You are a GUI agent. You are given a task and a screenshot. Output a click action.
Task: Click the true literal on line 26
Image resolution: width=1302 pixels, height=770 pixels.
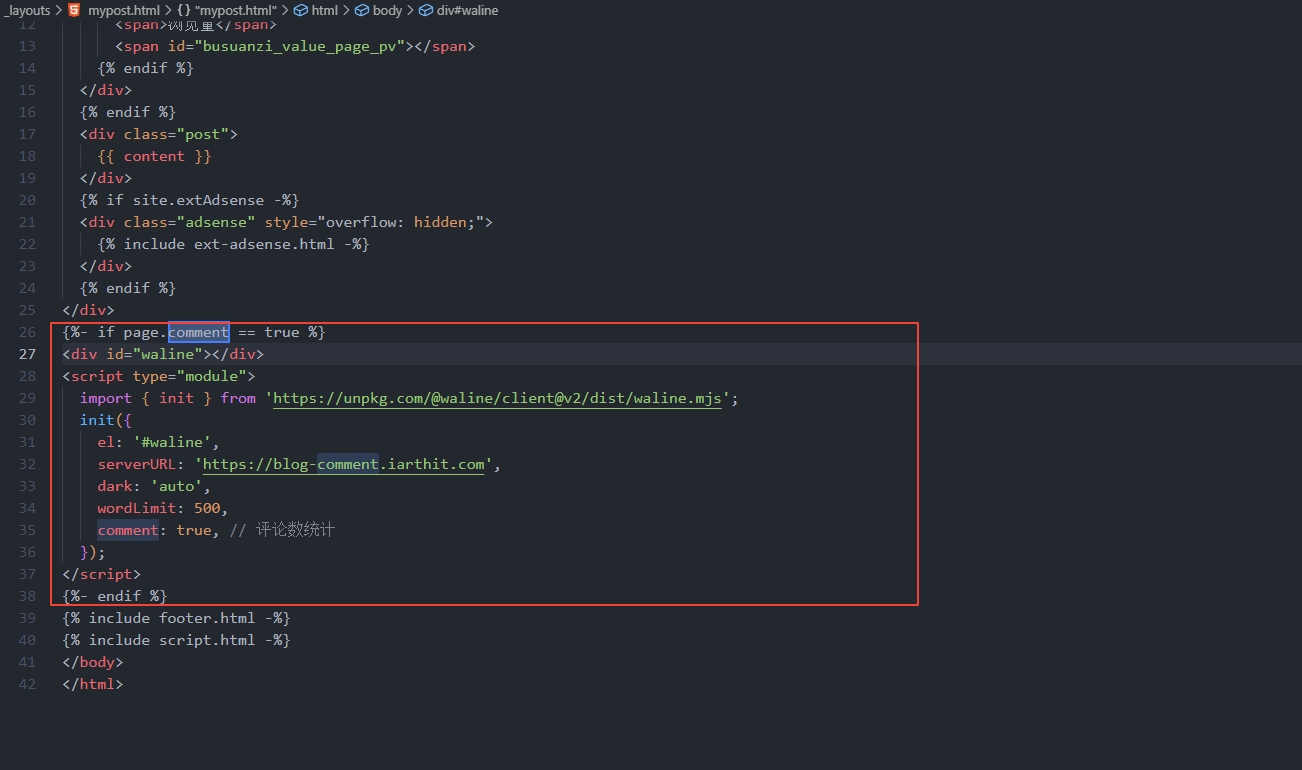(x=282, y=332)
